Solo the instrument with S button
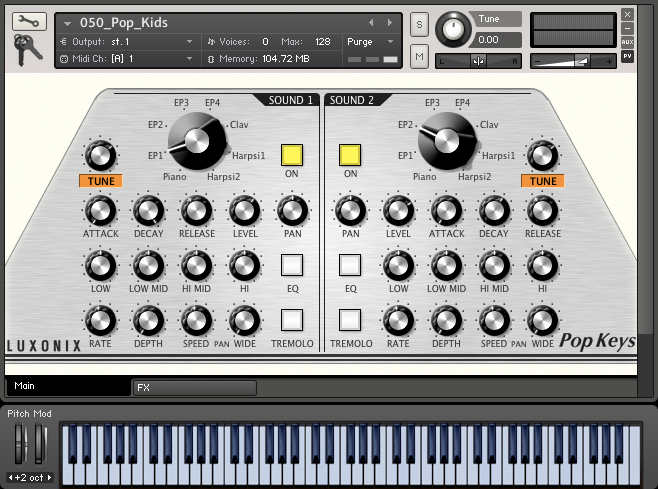This screenshot has height=489, width=658. click(x=419, y=24)
